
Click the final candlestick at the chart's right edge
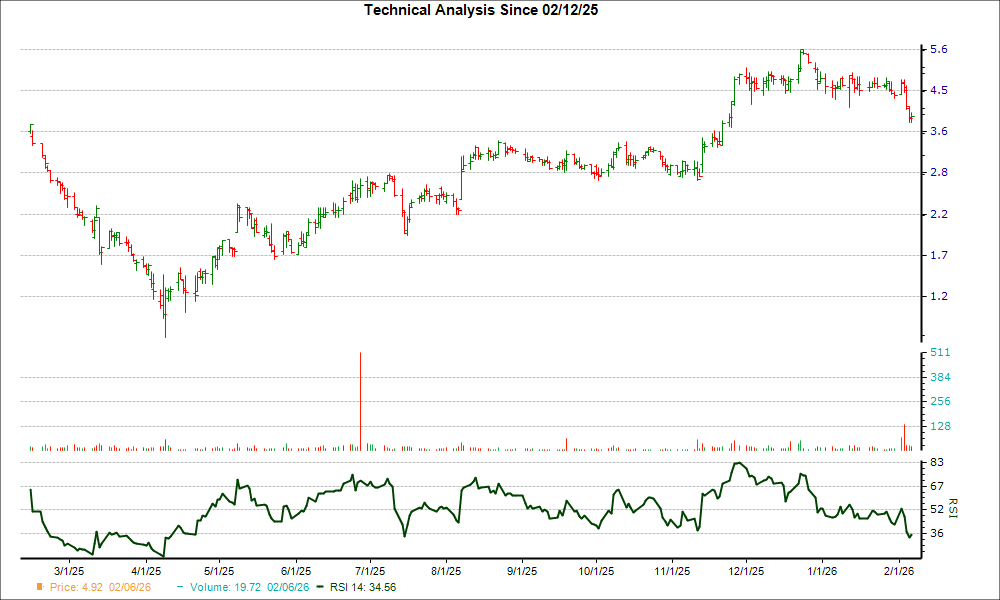point(910,115)
